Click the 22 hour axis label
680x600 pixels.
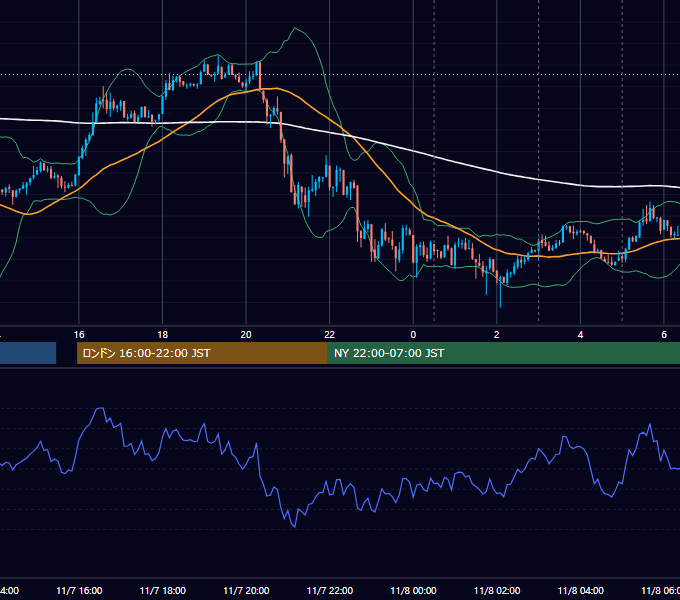click(330, 335)
